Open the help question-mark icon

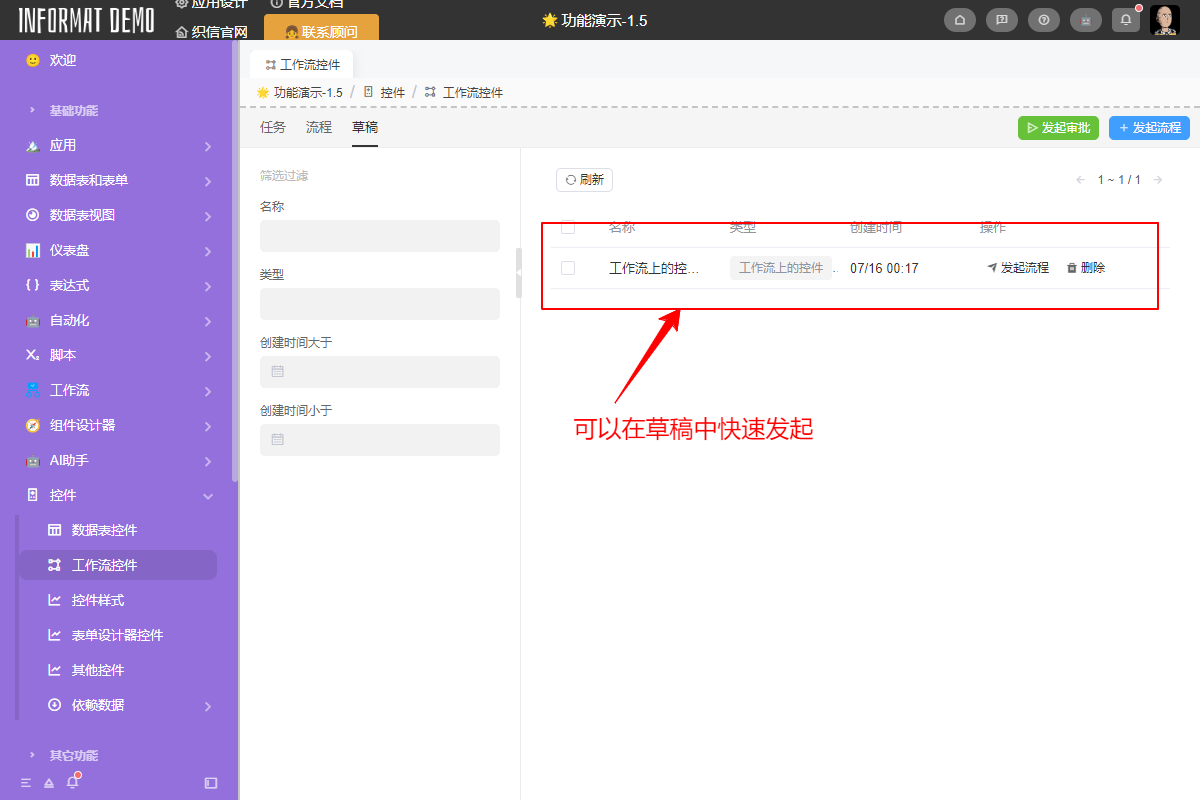coord(1043,19)
